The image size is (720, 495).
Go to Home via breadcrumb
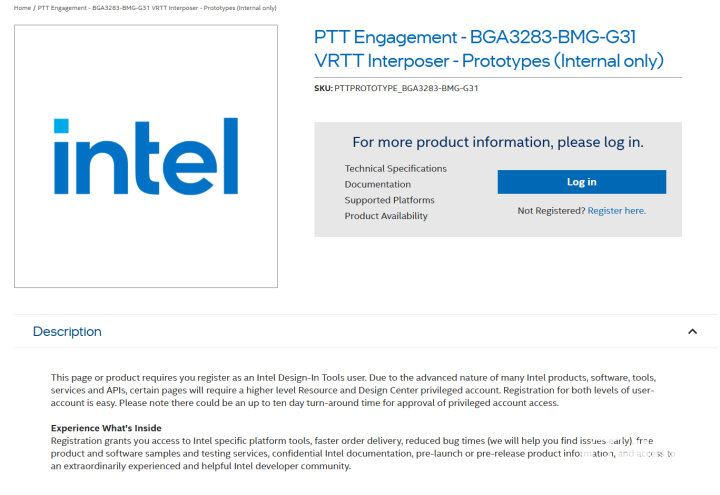tap(22, 8)
